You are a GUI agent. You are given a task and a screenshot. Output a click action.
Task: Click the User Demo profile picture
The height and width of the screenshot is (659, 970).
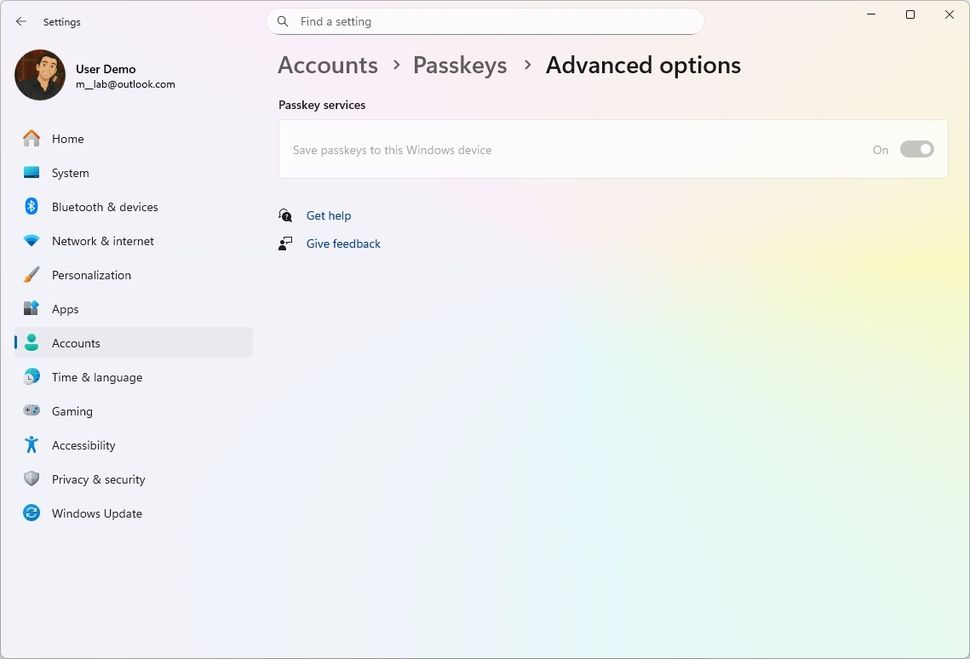coord(40,75)
